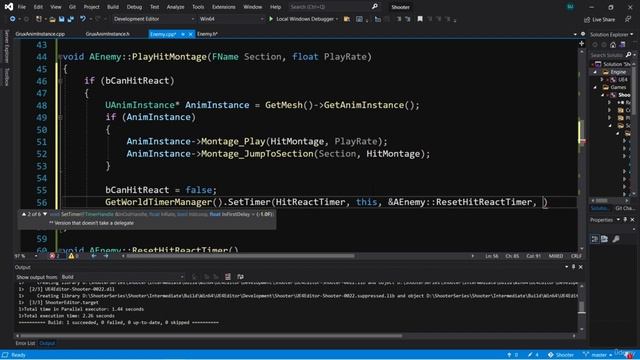Expand the UE4 project node
The width and height of the screenshot is (640, 360).
pyautogui.click(x=602, y=80)
